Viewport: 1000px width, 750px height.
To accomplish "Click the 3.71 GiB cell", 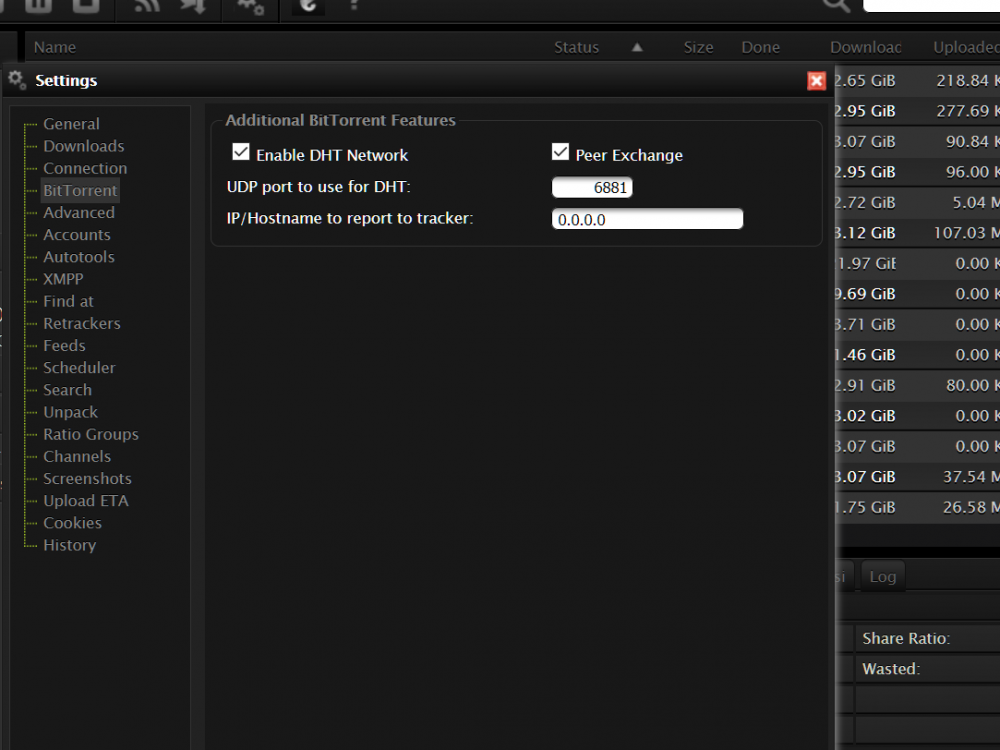I will [865, 325].
